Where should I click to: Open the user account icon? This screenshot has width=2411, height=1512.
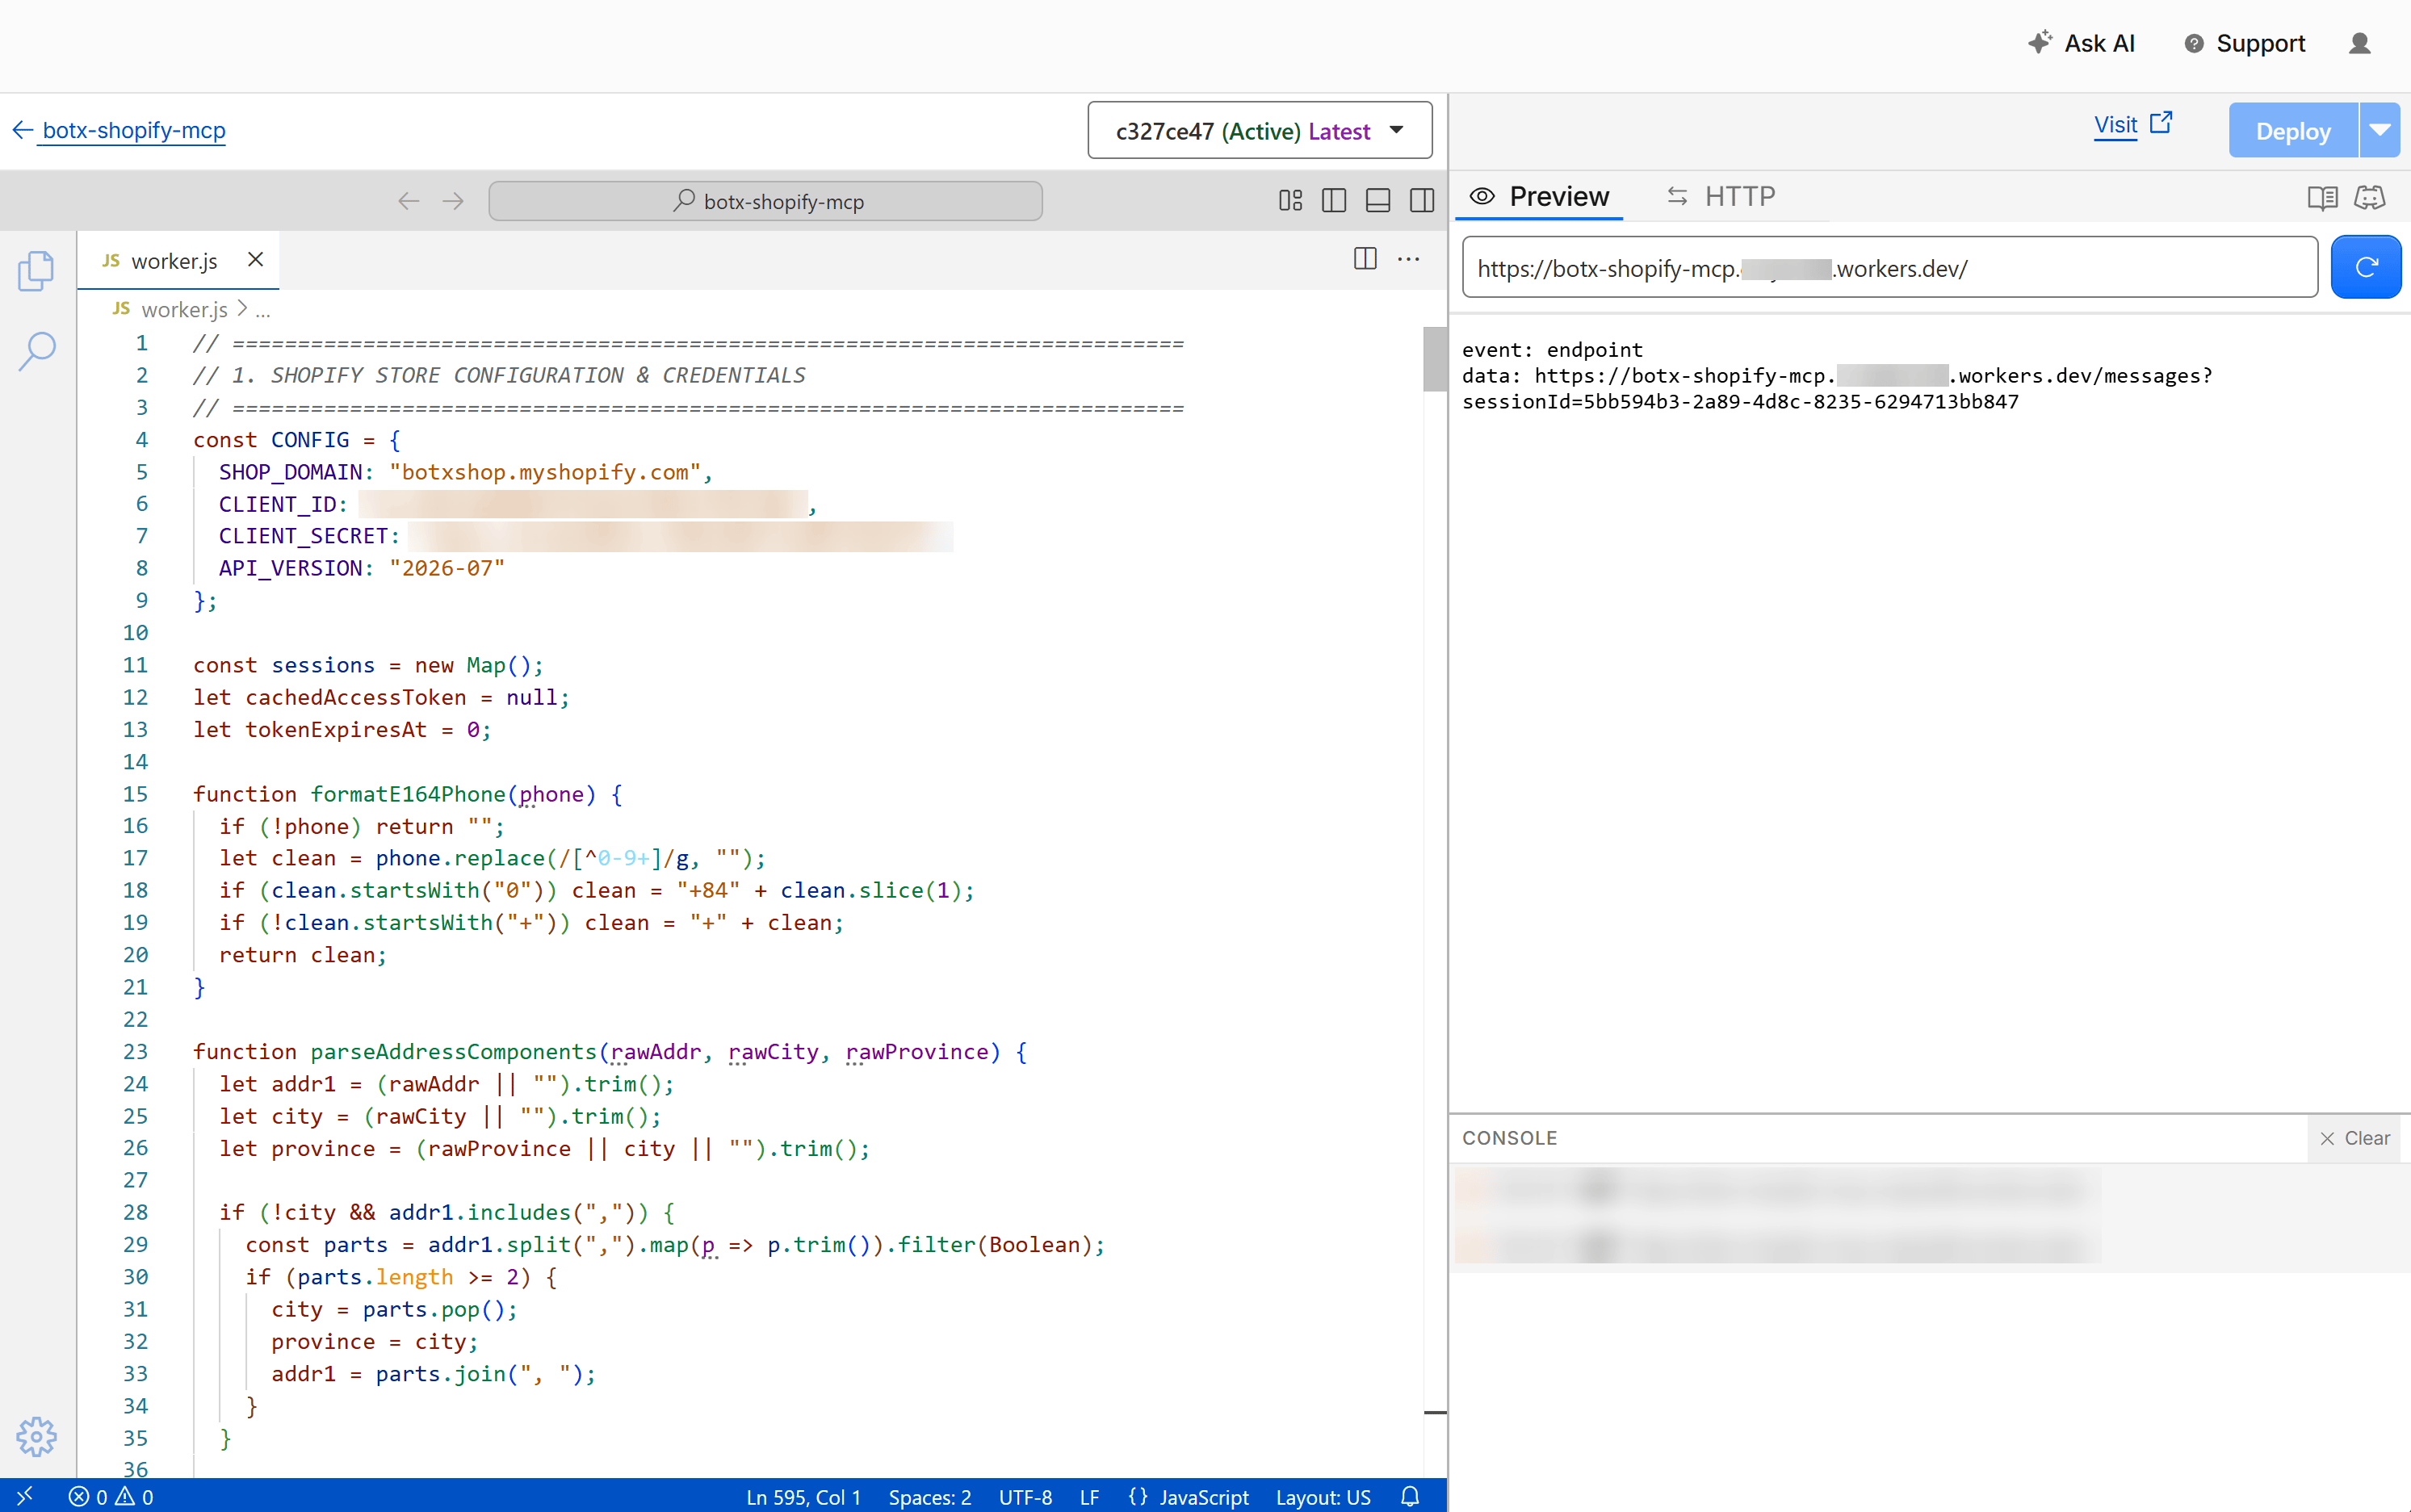(x=2360, y=43)
